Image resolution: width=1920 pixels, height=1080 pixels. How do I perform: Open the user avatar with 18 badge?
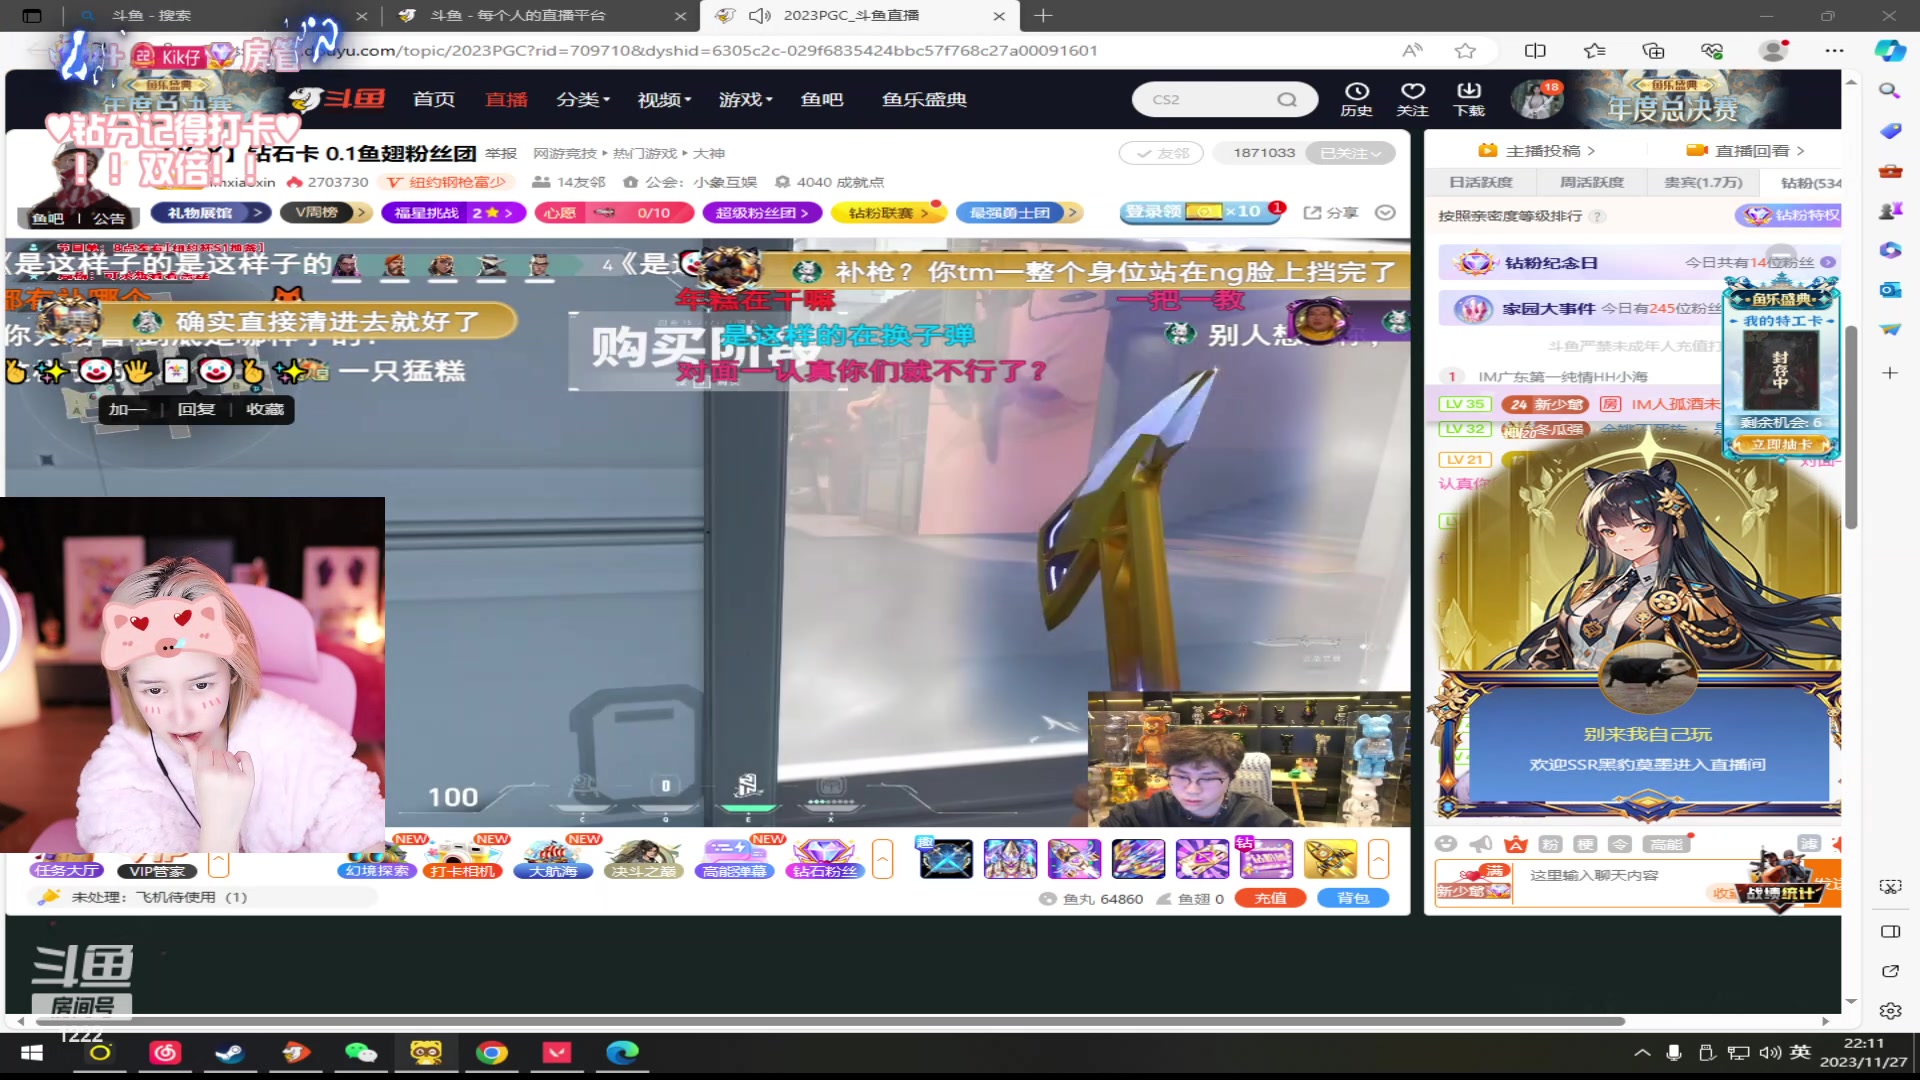click(x=1536, y=99)
